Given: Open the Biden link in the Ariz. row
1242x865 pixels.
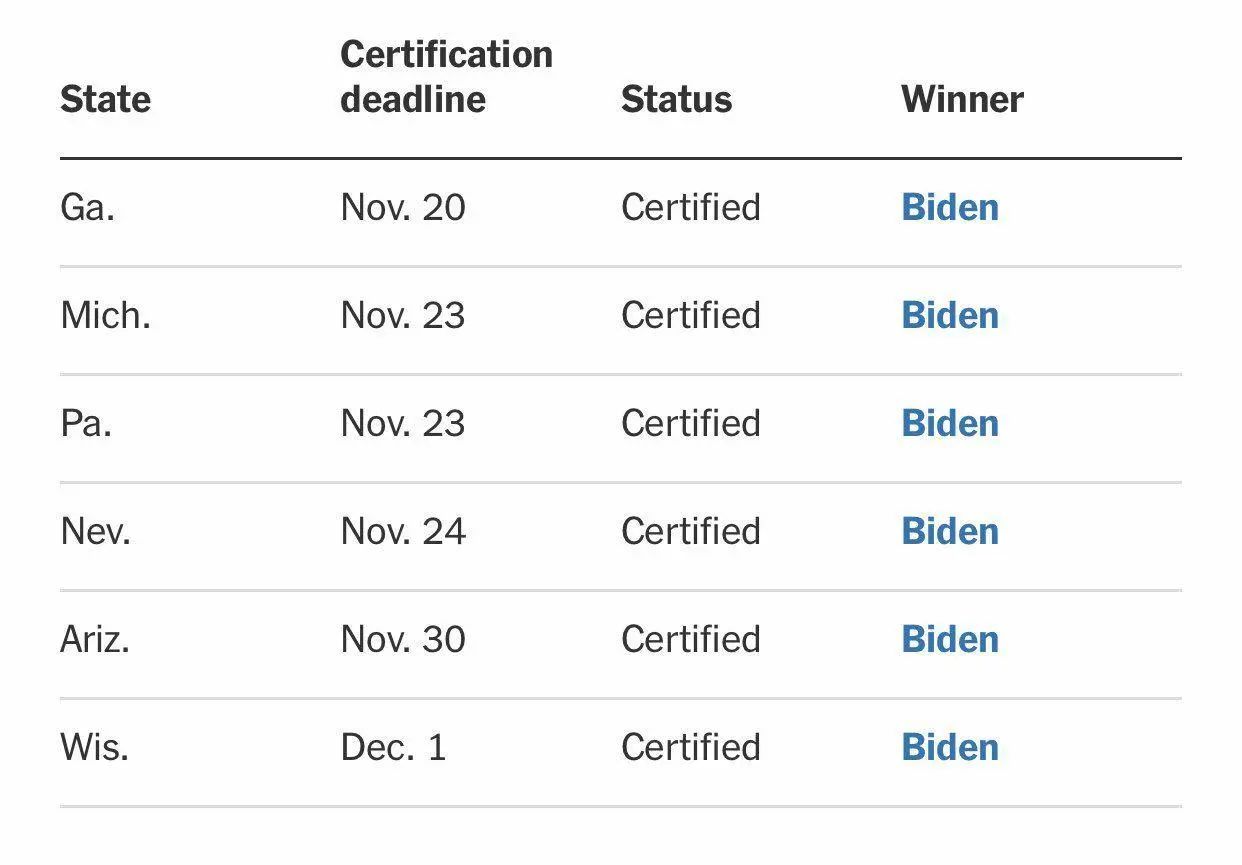Looking at the screenshot, I should point(950,639).
